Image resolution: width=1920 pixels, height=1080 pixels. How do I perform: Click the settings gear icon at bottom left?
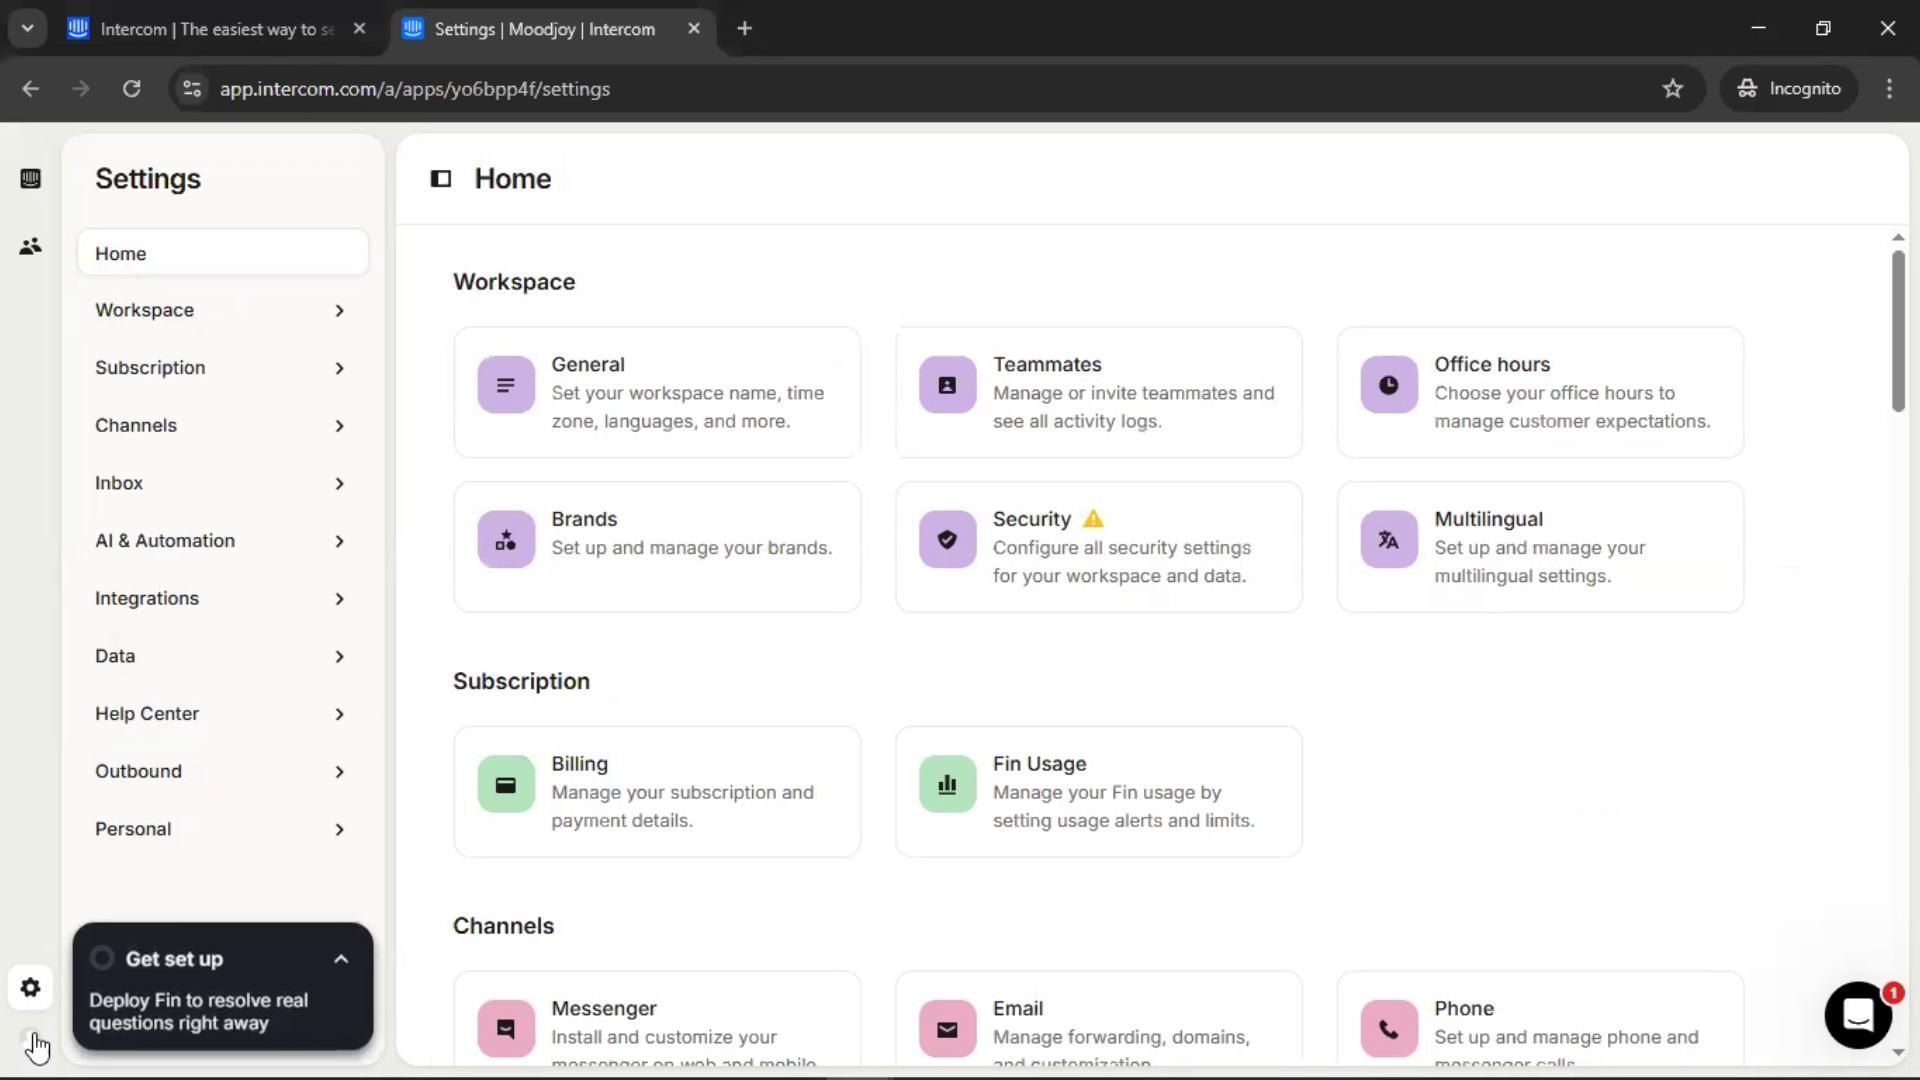[30, 988]
